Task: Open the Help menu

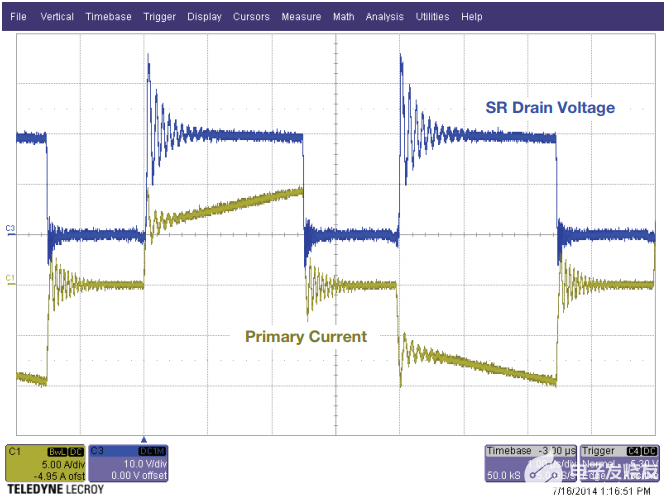Action: pyautogui.click(x=472, y=17)
